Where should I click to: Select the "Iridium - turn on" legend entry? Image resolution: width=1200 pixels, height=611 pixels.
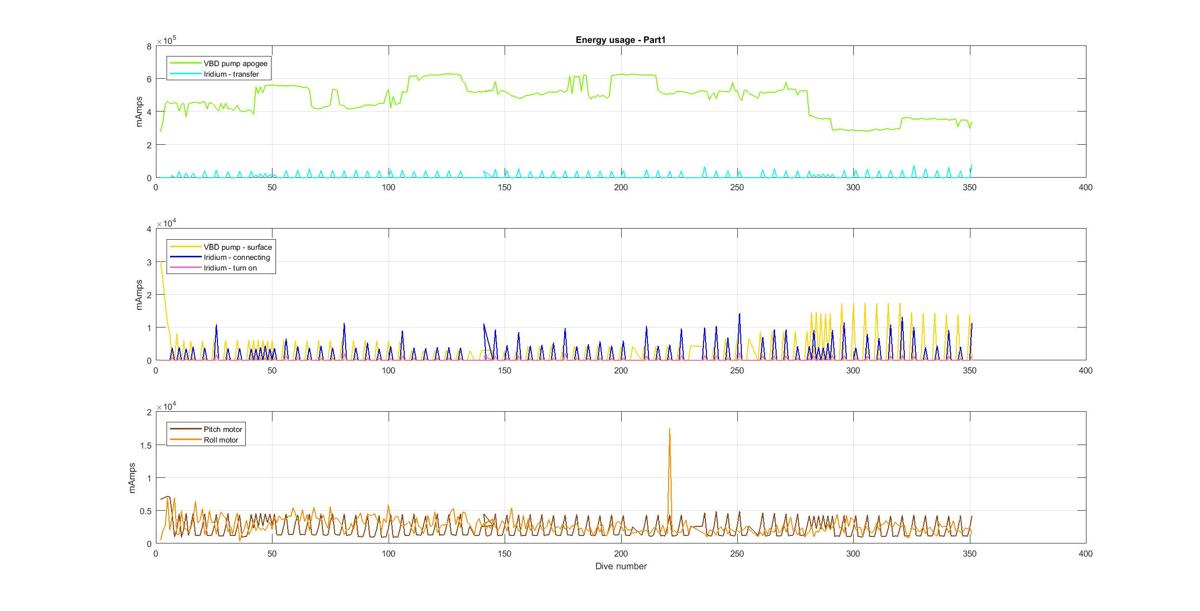[231, 268]
